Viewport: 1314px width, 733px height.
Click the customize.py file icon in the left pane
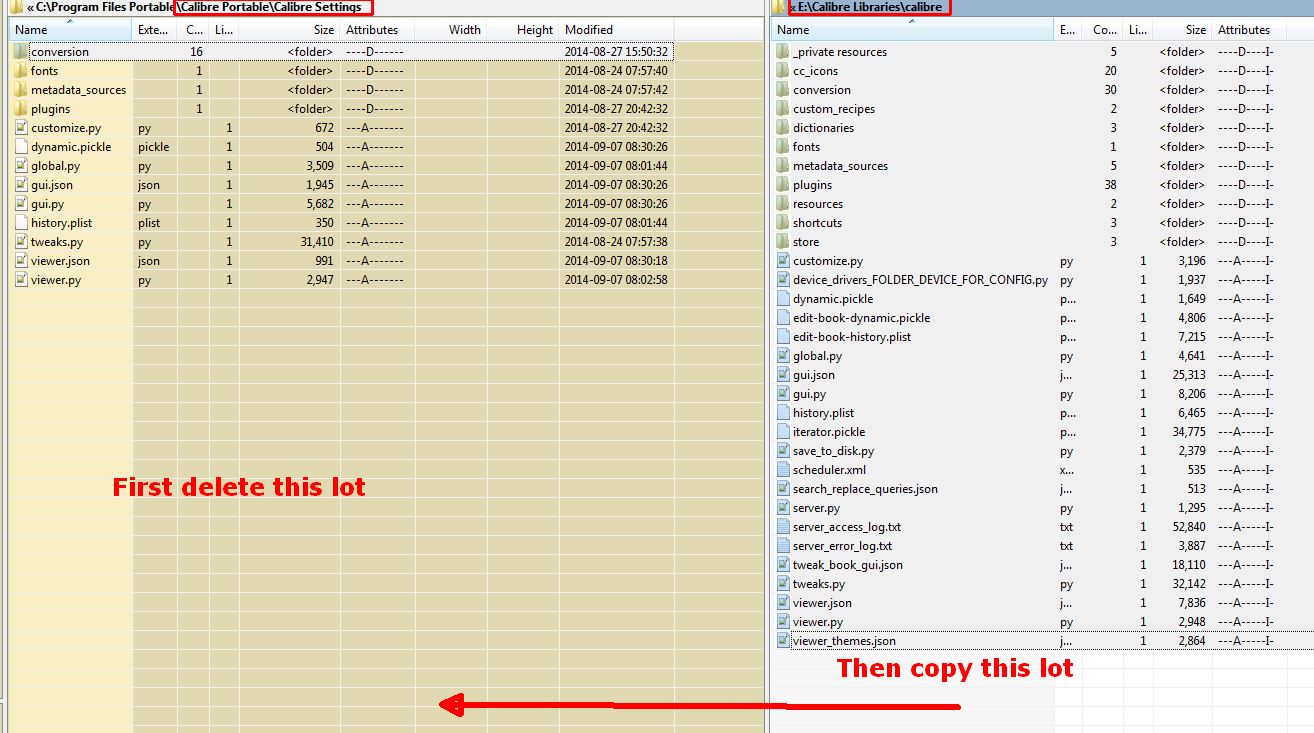pyautogui.click(x=21, y=128)
